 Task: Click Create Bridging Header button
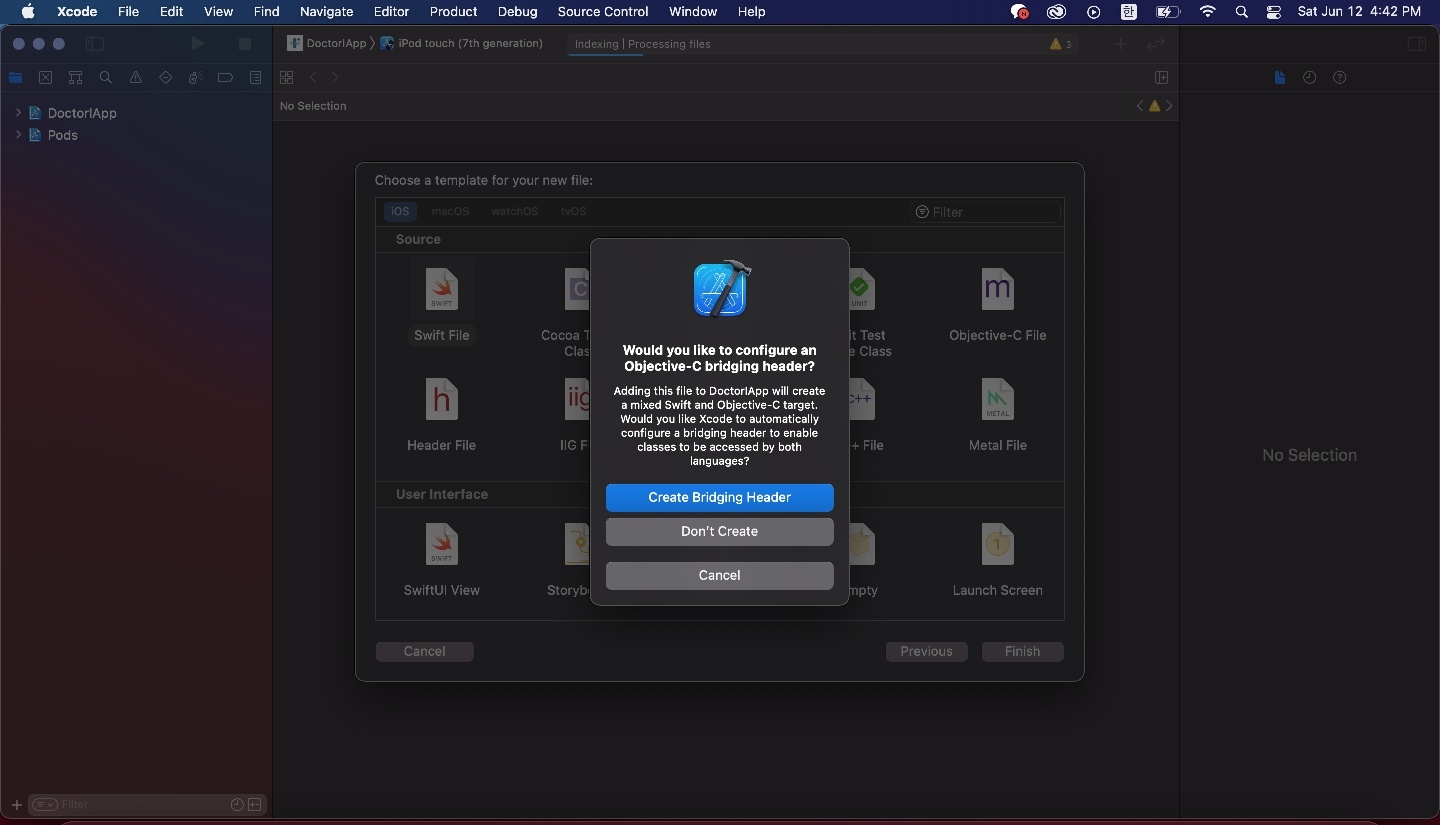(x=719, y=497)
